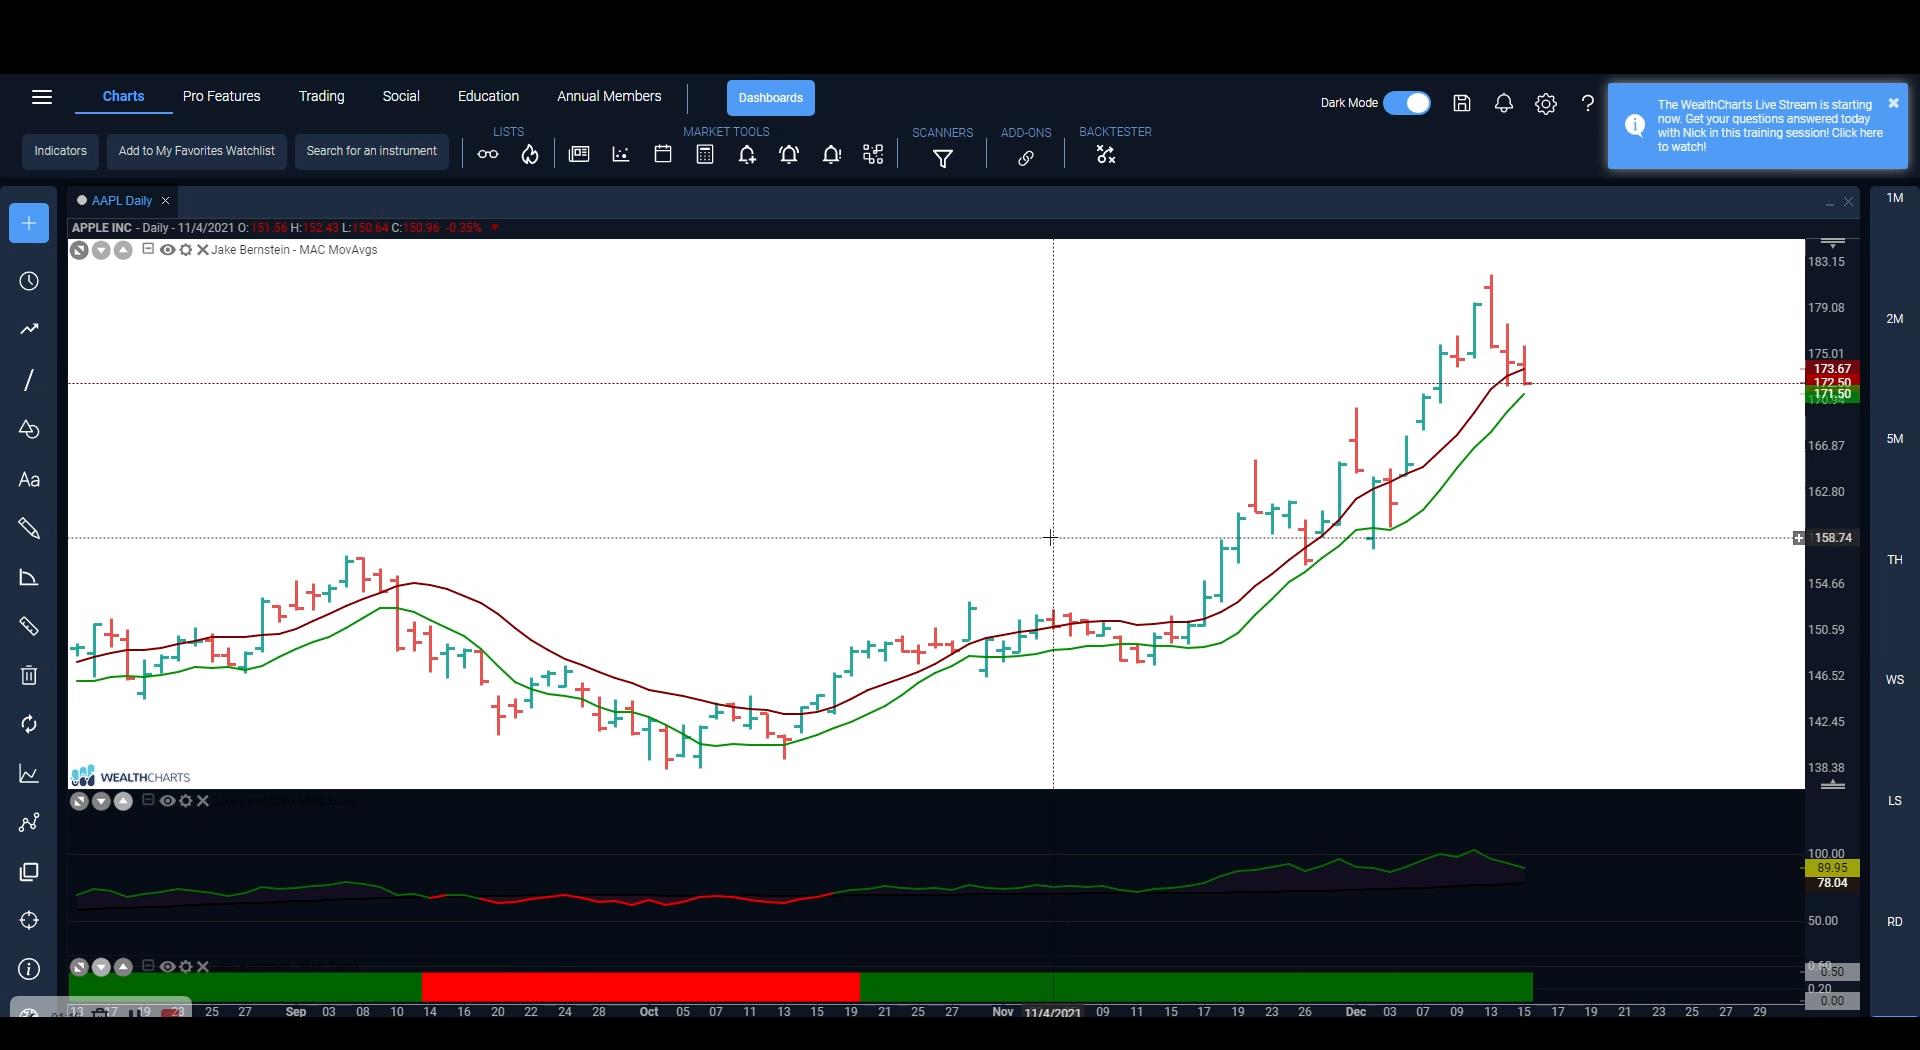Select the diagonal line drawing tool

click(x=29, y=380)
